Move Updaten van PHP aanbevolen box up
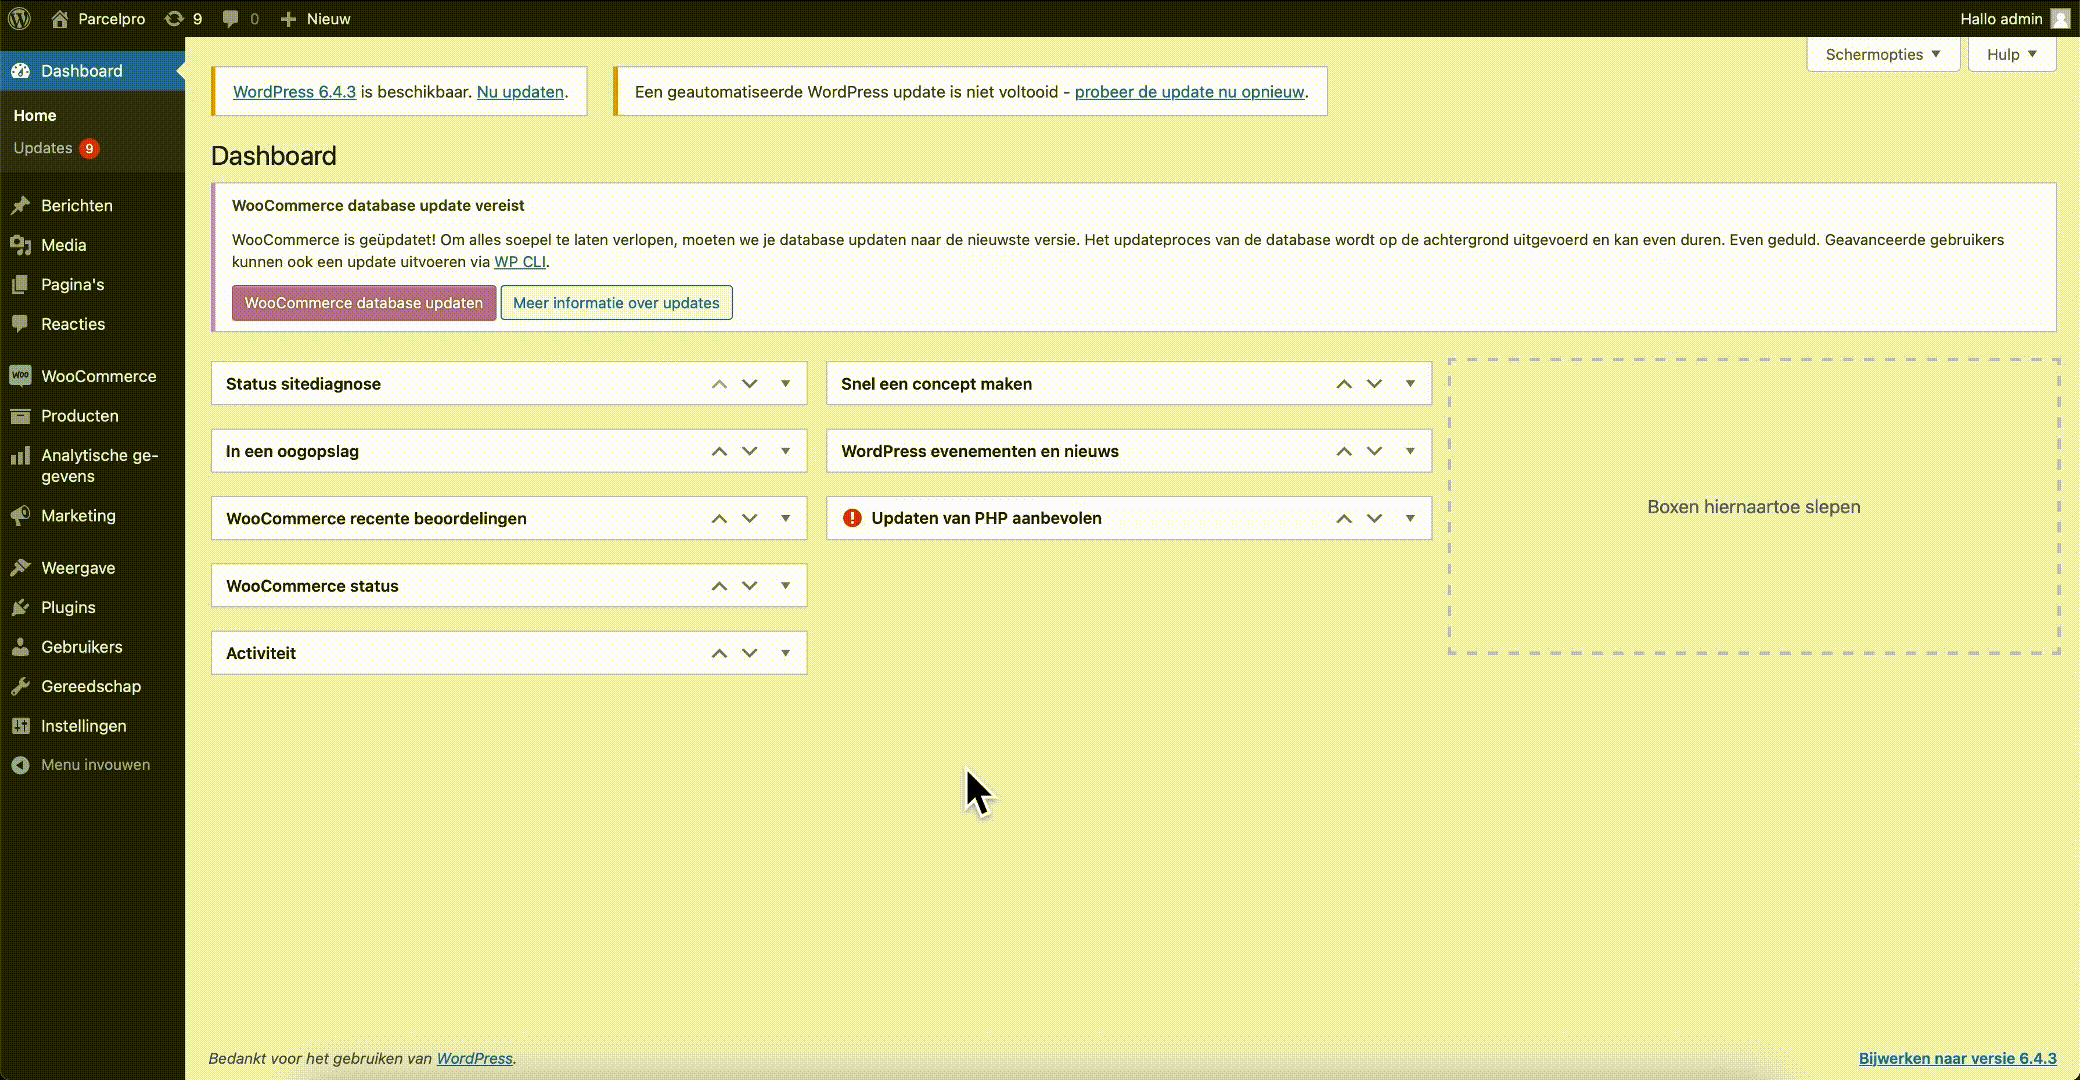2080x1080 pixels. coord(1344,518)
